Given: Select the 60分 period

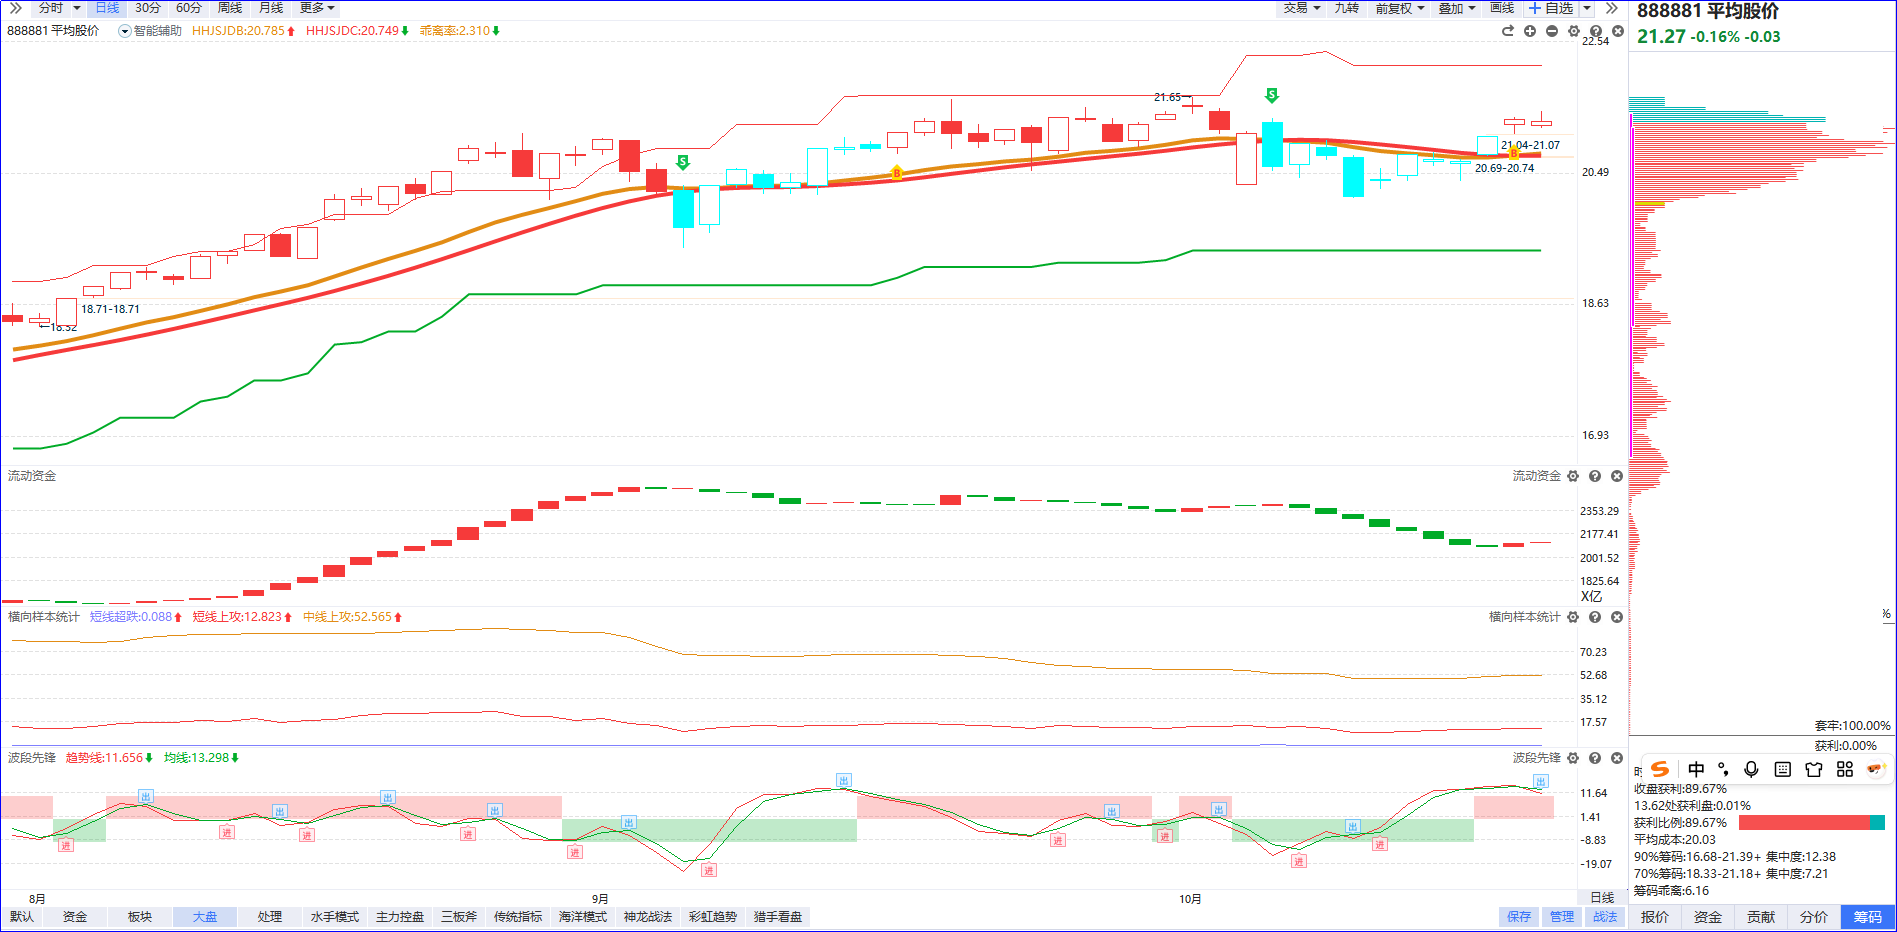Looking at the screenshot, I should click(189, 8).
